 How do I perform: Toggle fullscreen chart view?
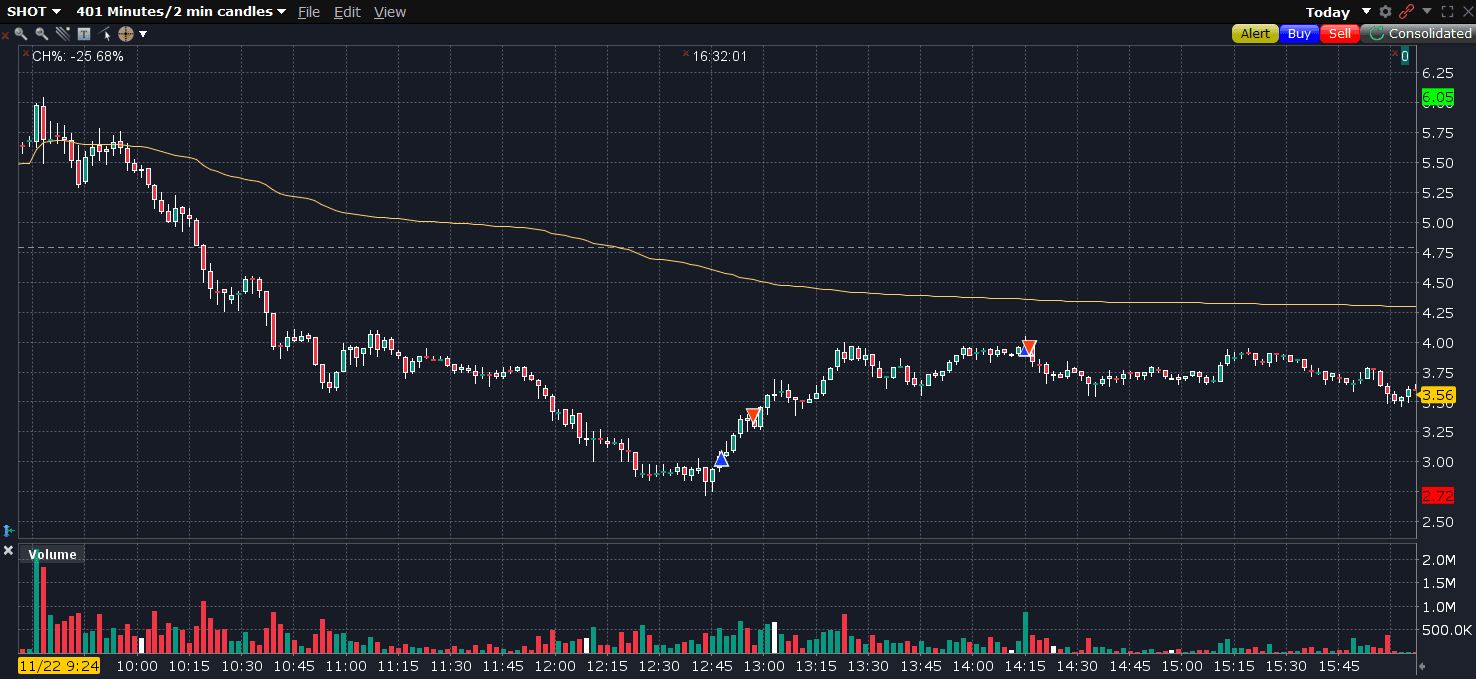click(1446, 12)
